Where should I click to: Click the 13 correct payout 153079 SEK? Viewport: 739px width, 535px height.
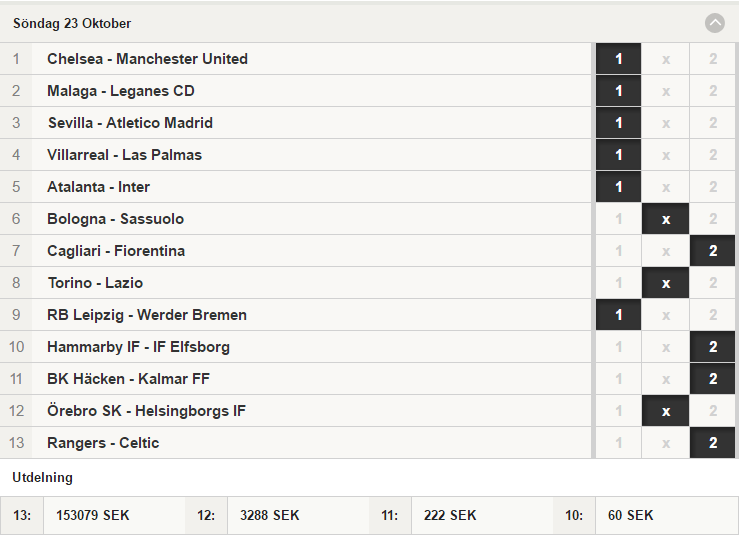click(93, 515)
